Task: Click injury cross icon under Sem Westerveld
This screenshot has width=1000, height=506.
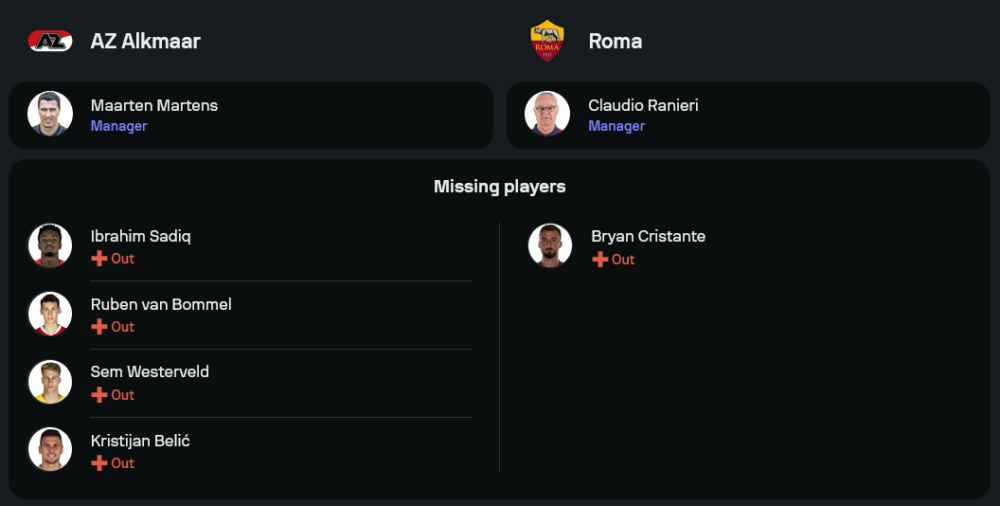Action: click(x=99, y=395)
